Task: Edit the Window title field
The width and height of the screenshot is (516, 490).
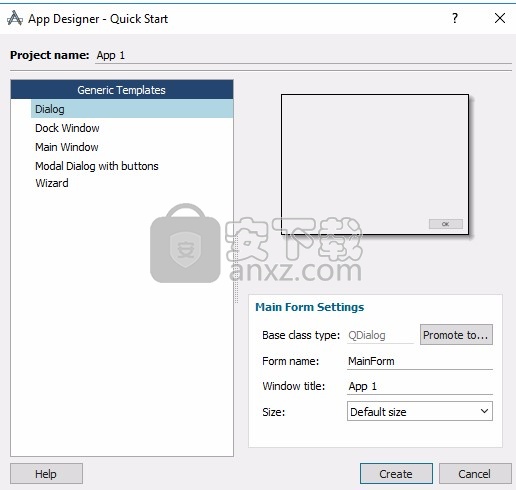Action: (420, 386)
